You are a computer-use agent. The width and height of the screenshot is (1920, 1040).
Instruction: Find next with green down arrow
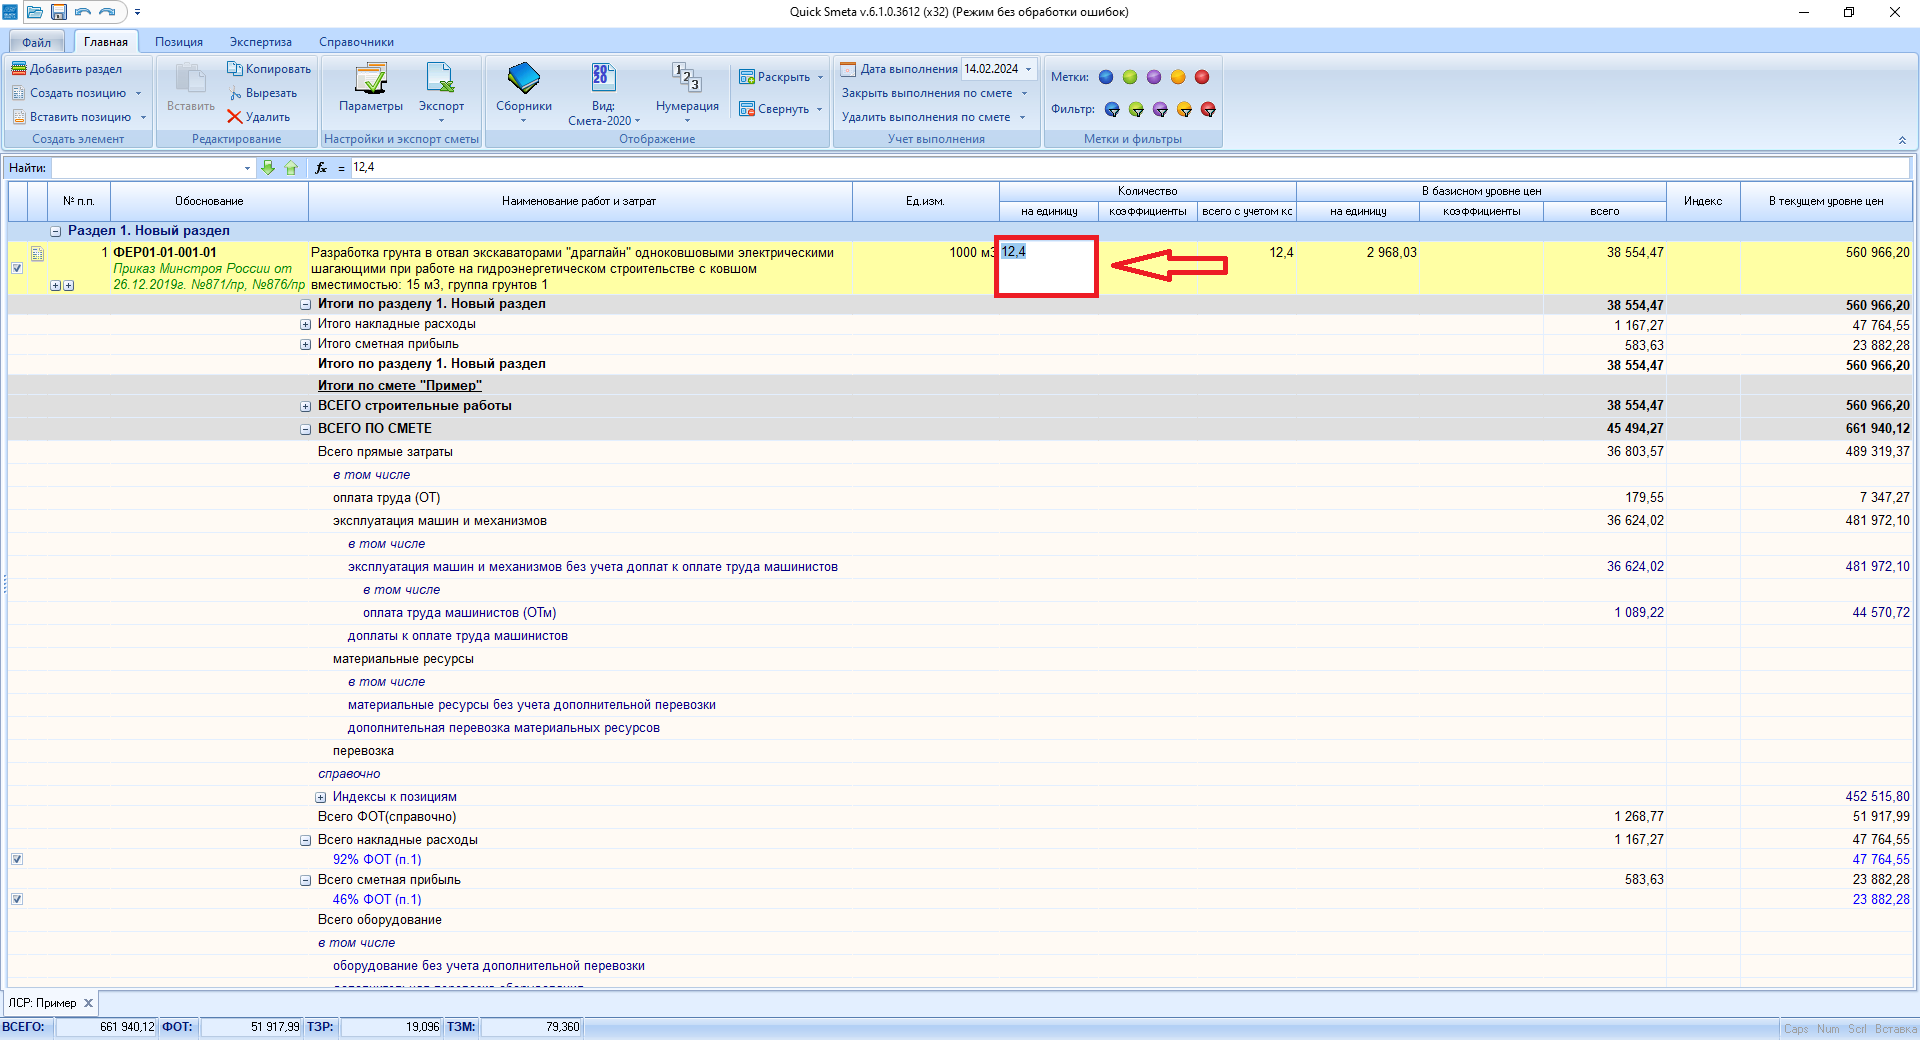coord(268,168)
